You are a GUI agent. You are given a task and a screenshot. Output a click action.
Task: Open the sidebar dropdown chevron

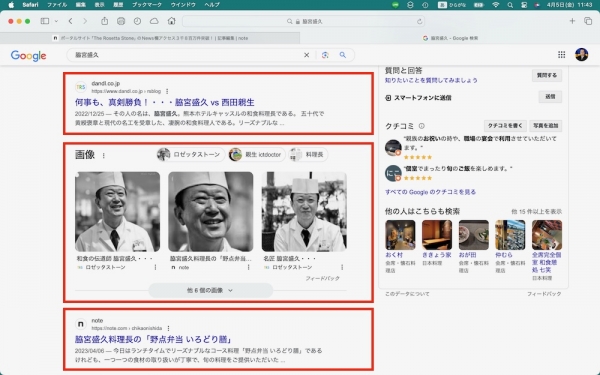tap(56, 21)
